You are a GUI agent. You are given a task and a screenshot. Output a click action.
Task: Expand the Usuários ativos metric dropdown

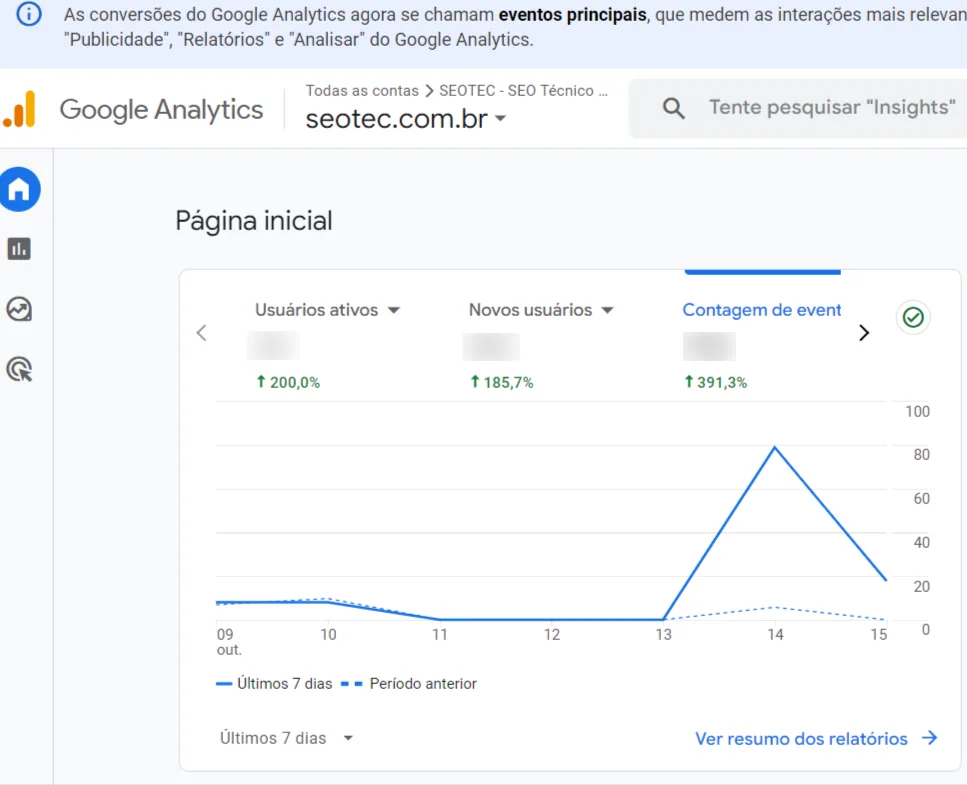tap(394, 310)
